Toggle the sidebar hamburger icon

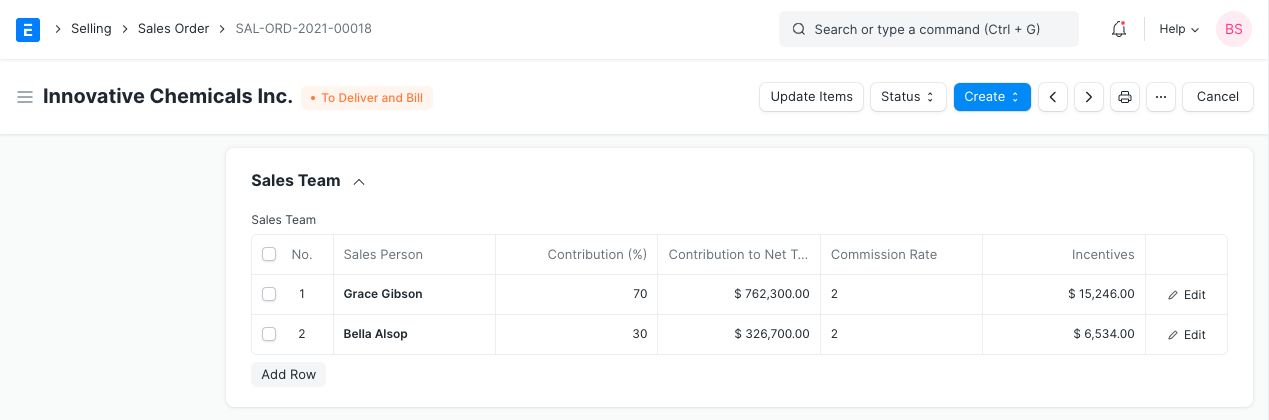(25, 97)
